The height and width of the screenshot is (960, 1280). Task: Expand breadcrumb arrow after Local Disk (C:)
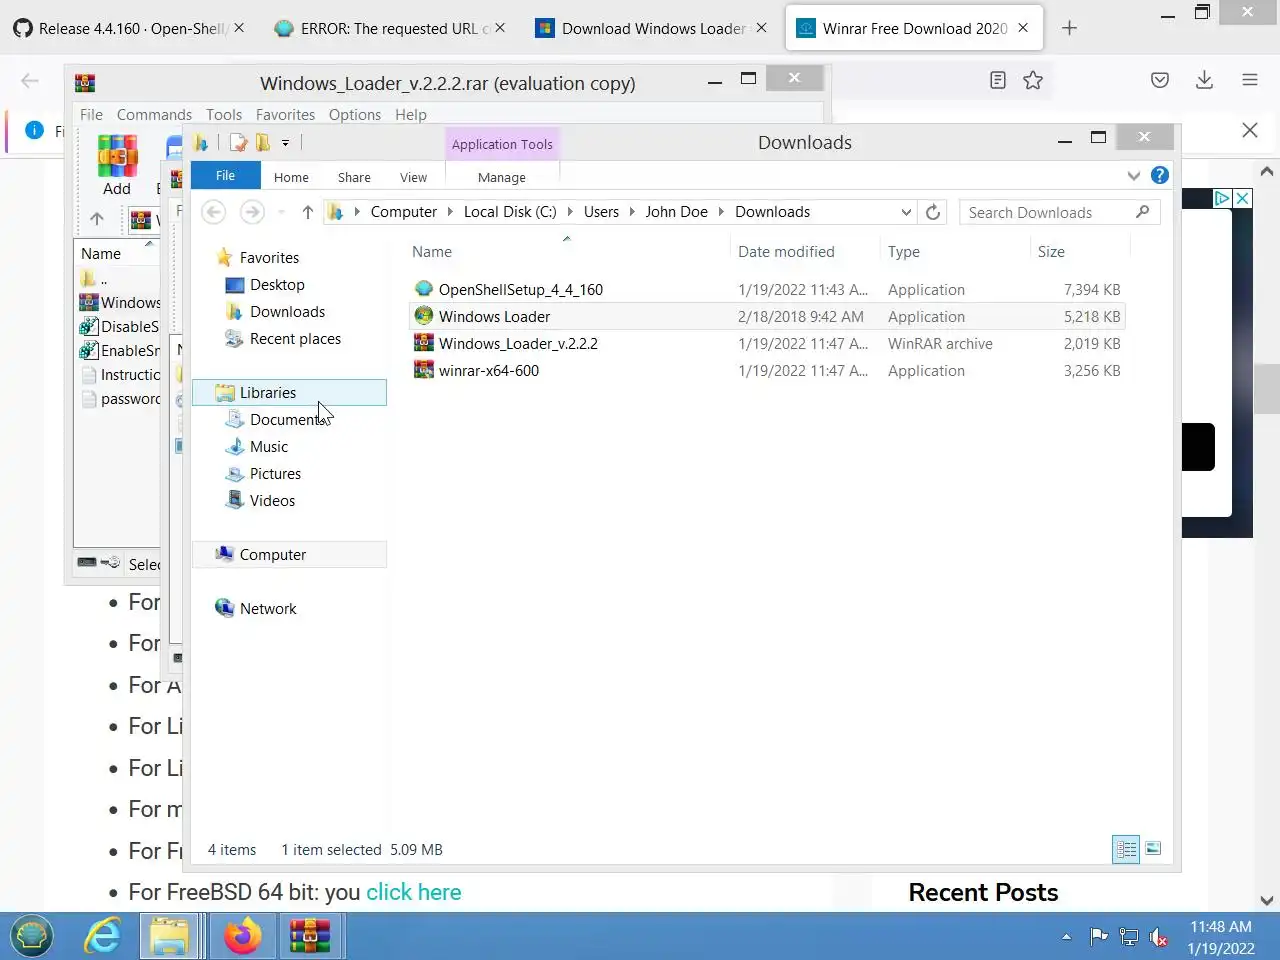pos(570,212)
